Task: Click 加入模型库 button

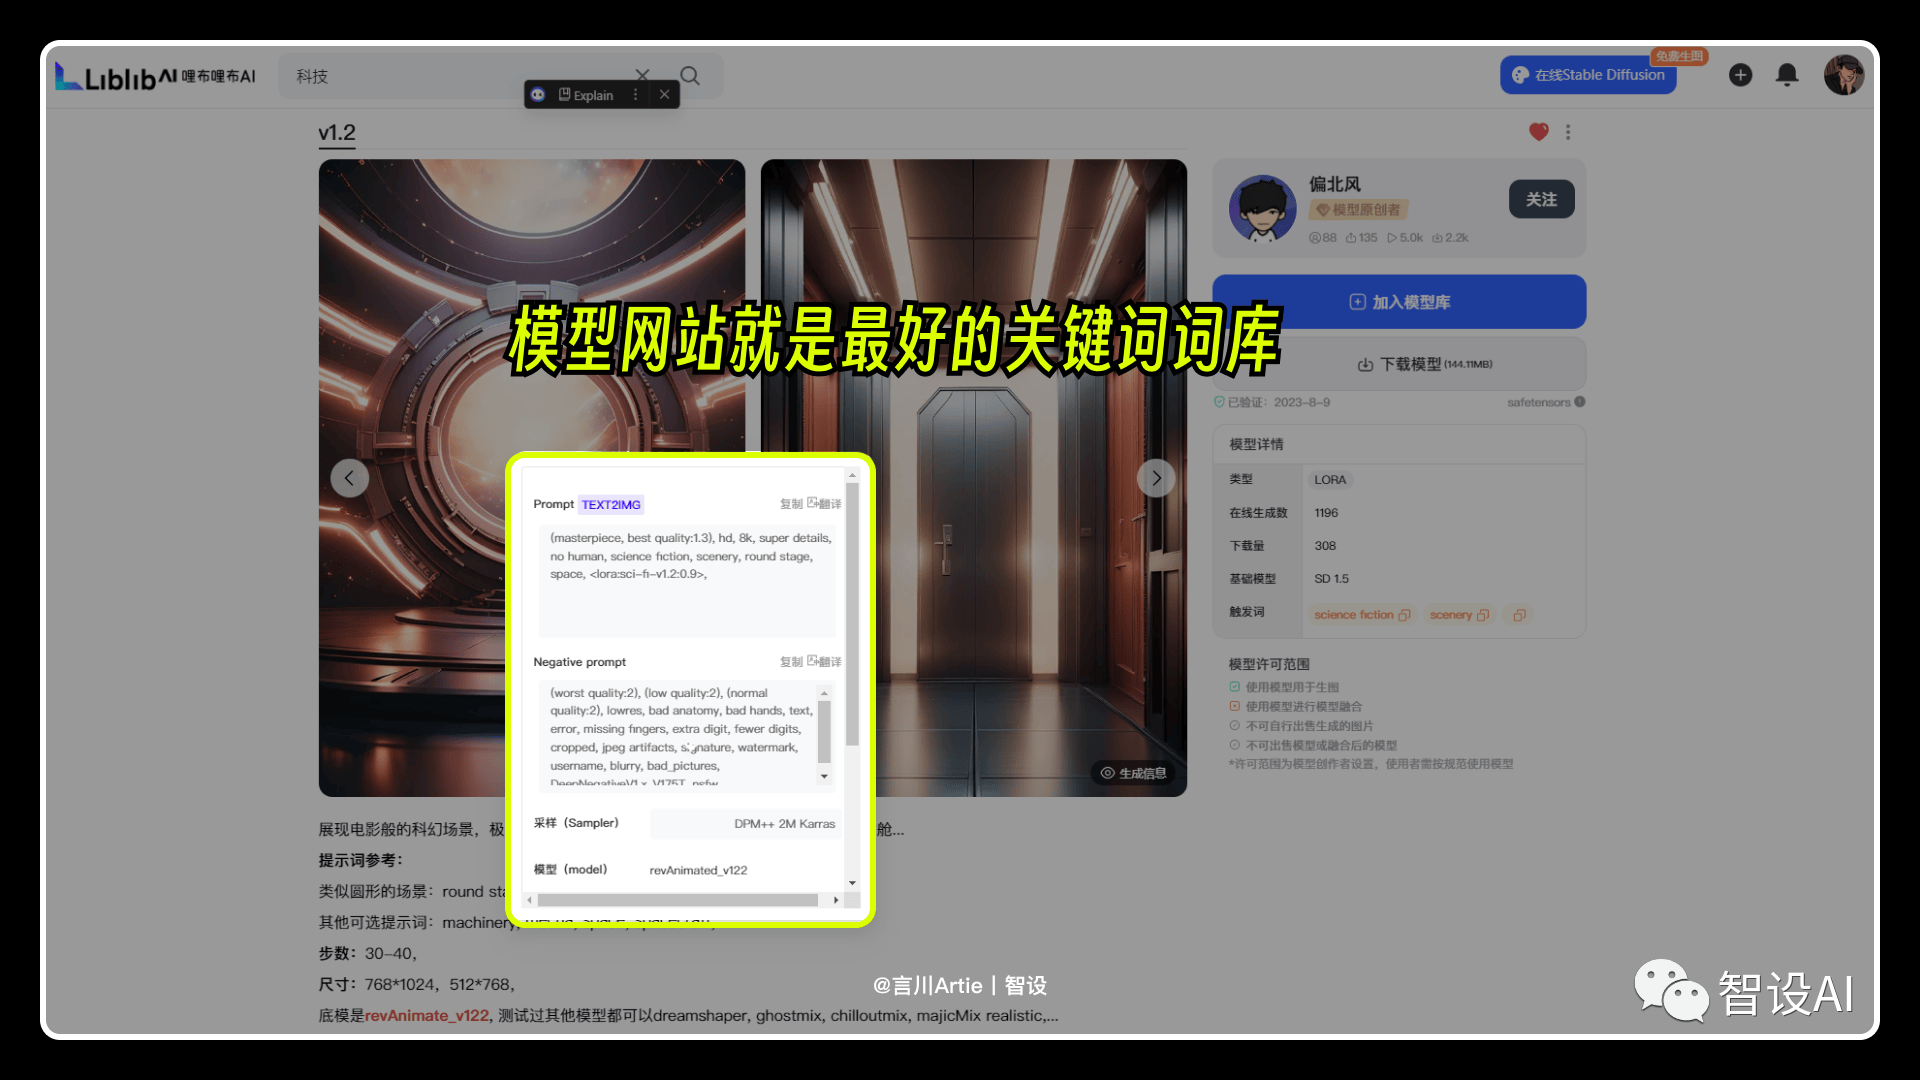Action: tap(1399, 302)
